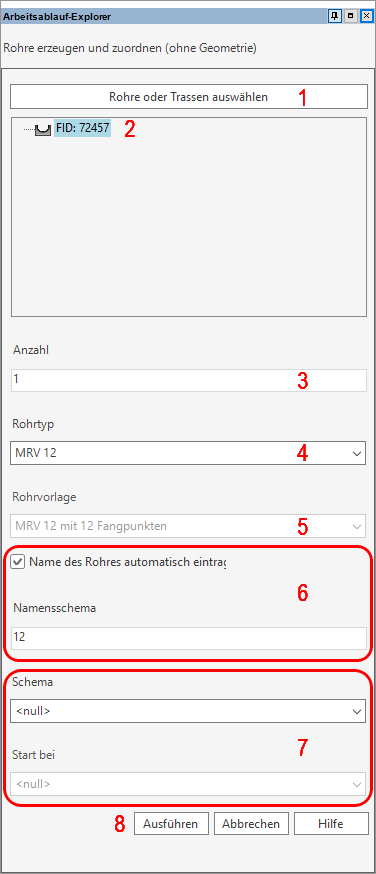Select the FID: 72457 tree entry
This screenshot has height=874, width=376.
coord(82,129)
